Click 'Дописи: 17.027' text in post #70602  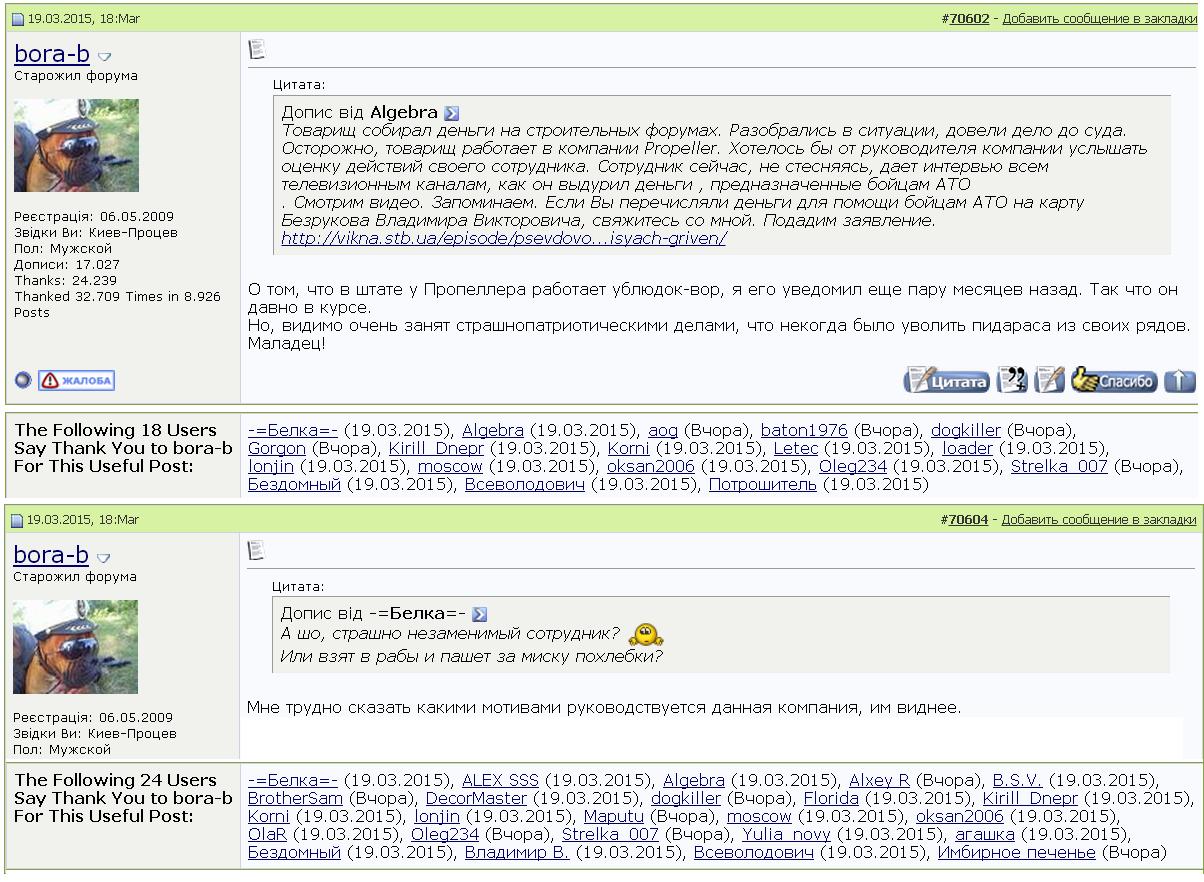(67, 264)
